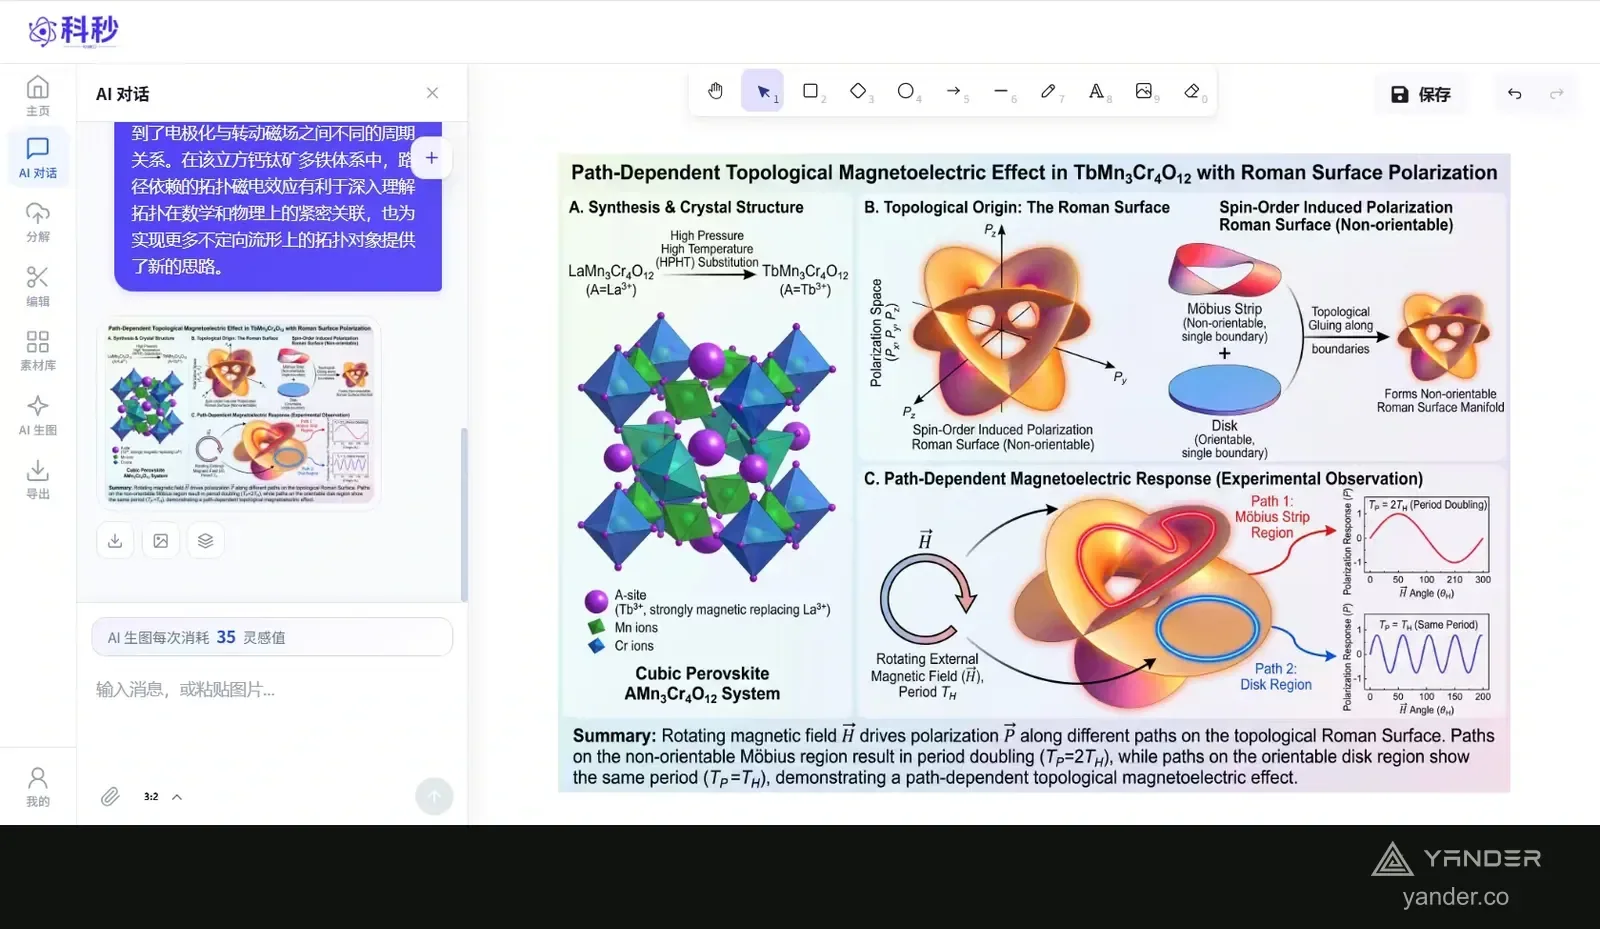Focus the 输入消息 chat input box
The image size is (1600, 929).
(272, 689)
